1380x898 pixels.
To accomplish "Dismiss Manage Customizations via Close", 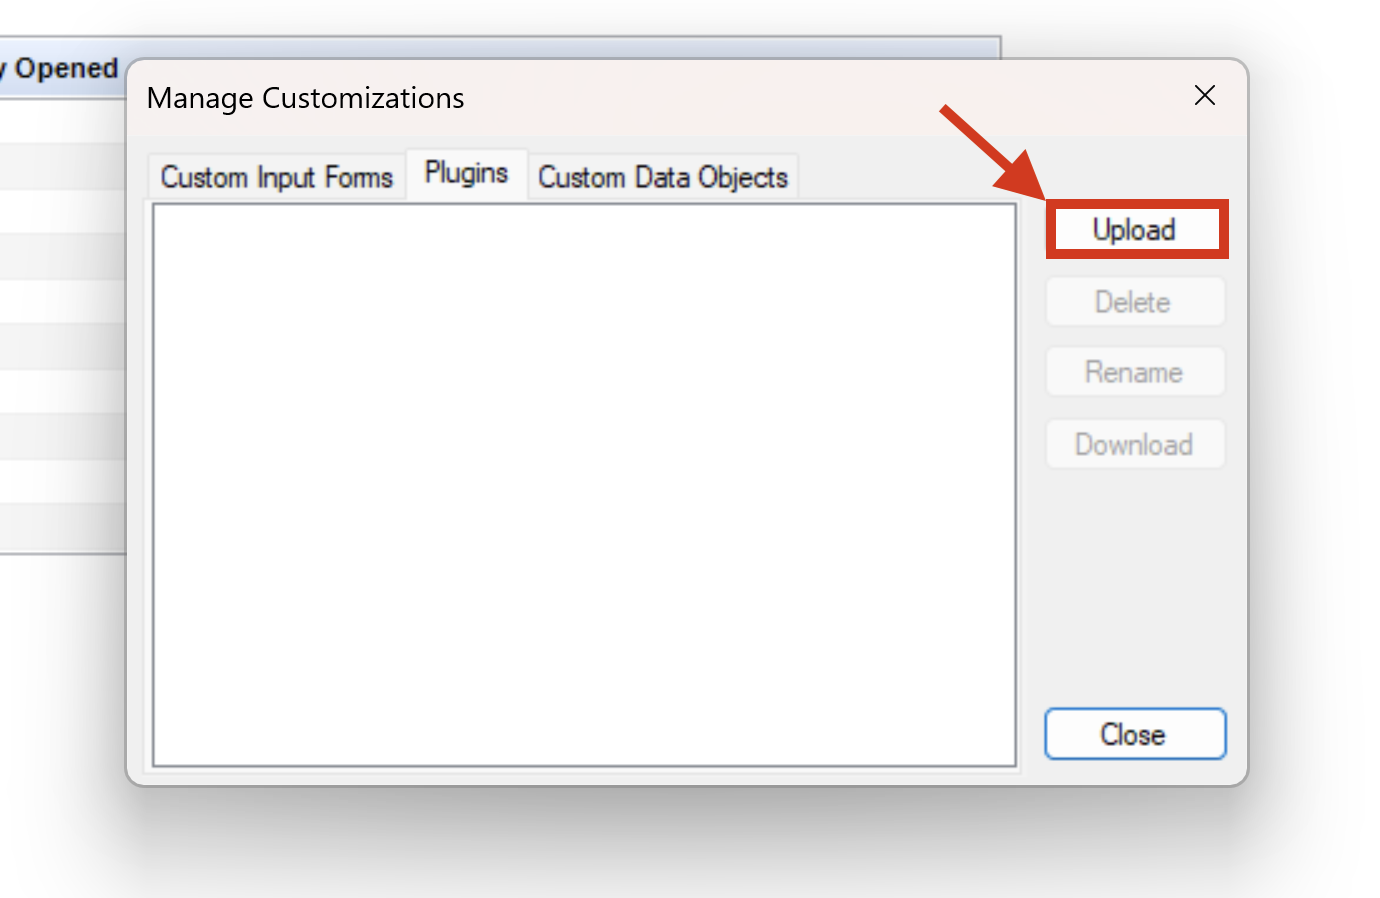I will (1134, 734).
